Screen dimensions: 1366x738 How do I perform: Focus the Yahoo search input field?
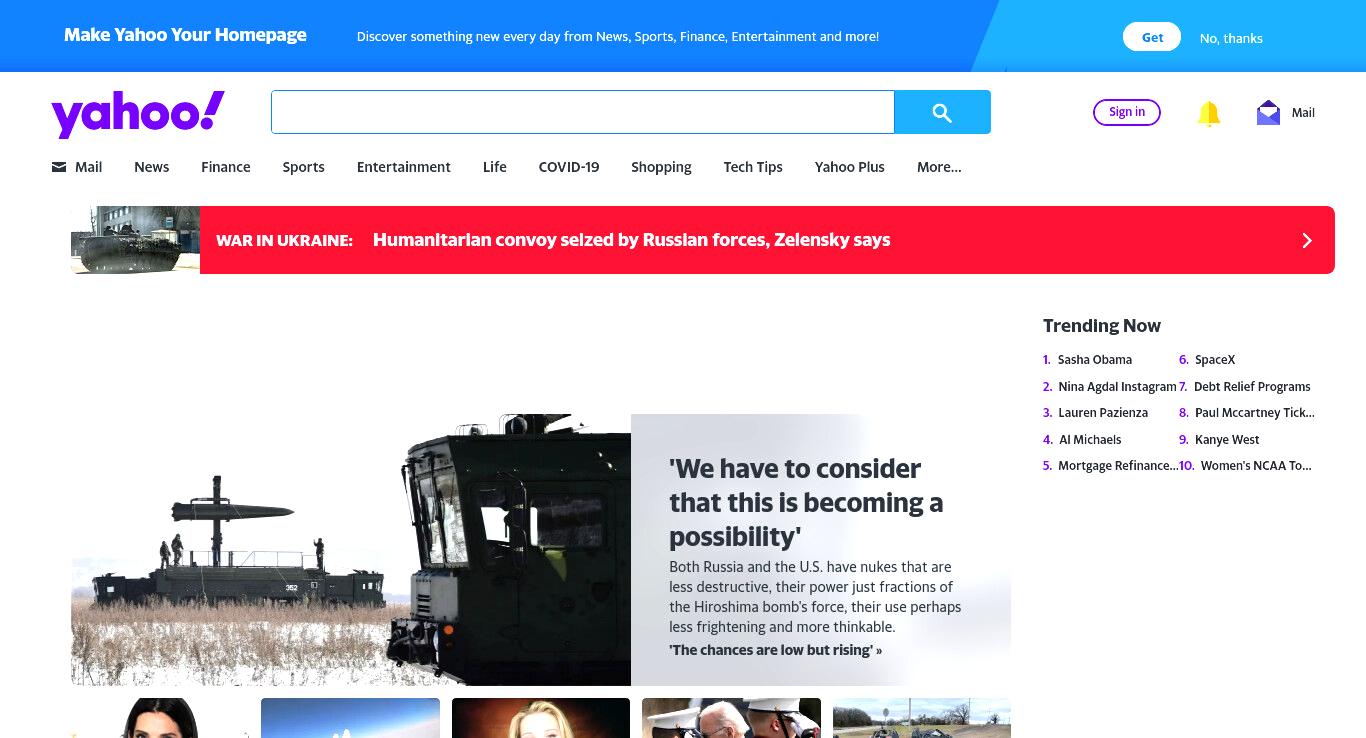pyautogui.click(x=582, y=112)
